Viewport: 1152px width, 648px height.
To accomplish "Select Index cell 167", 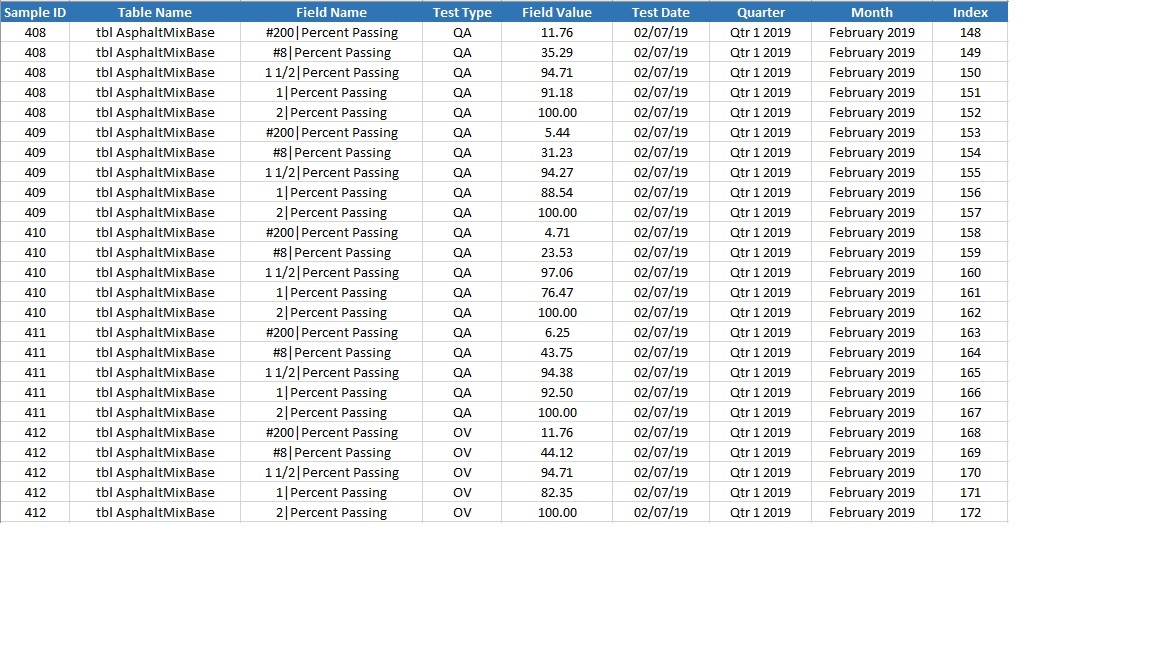I will (971, 412).
